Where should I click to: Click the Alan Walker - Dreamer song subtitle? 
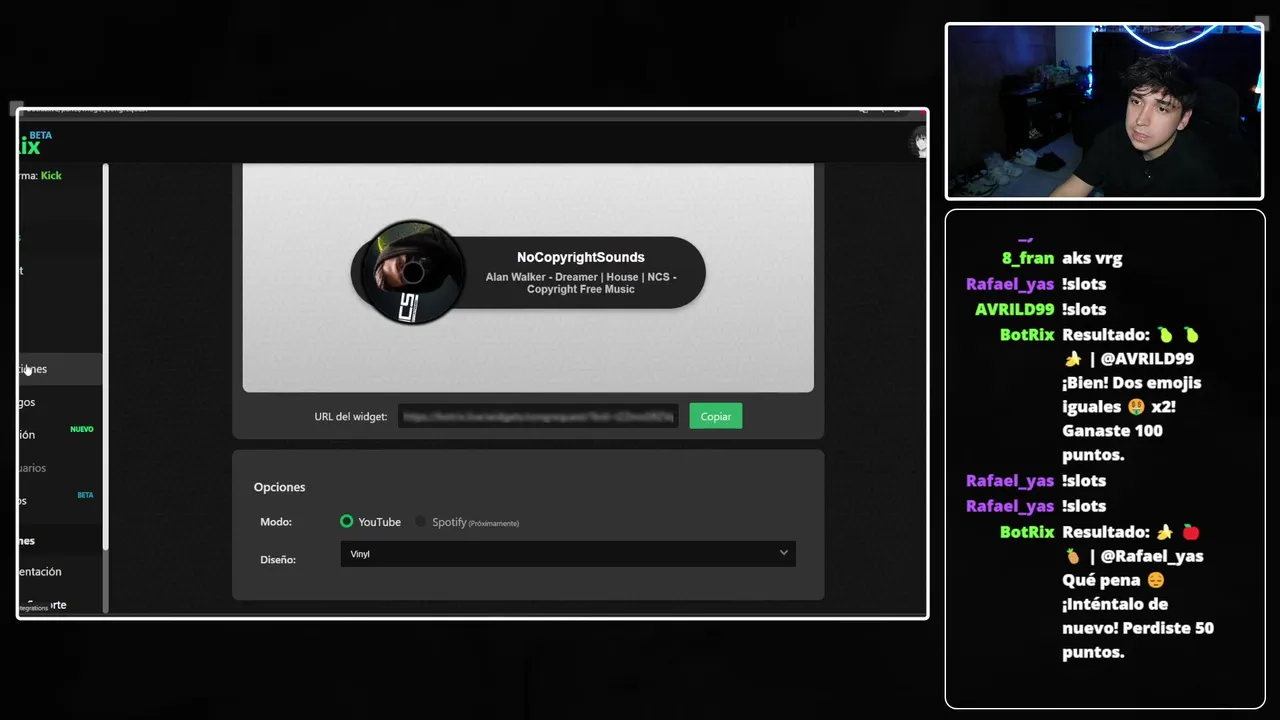[x=581, y=283]
